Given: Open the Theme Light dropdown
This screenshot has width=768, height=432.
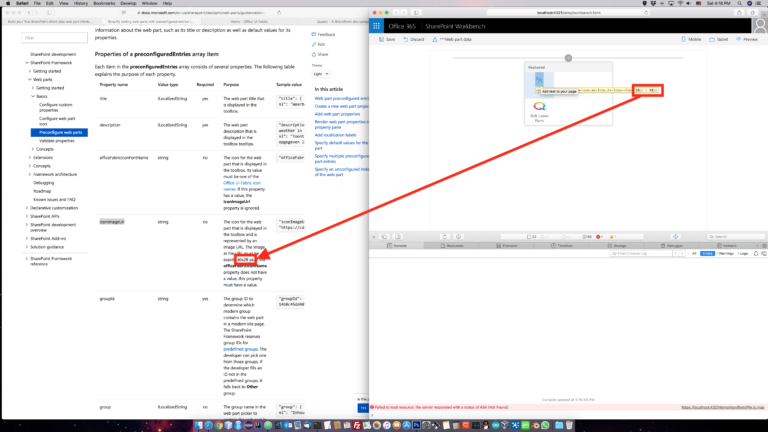Looking at the screenshot, I should click(321, 74).
